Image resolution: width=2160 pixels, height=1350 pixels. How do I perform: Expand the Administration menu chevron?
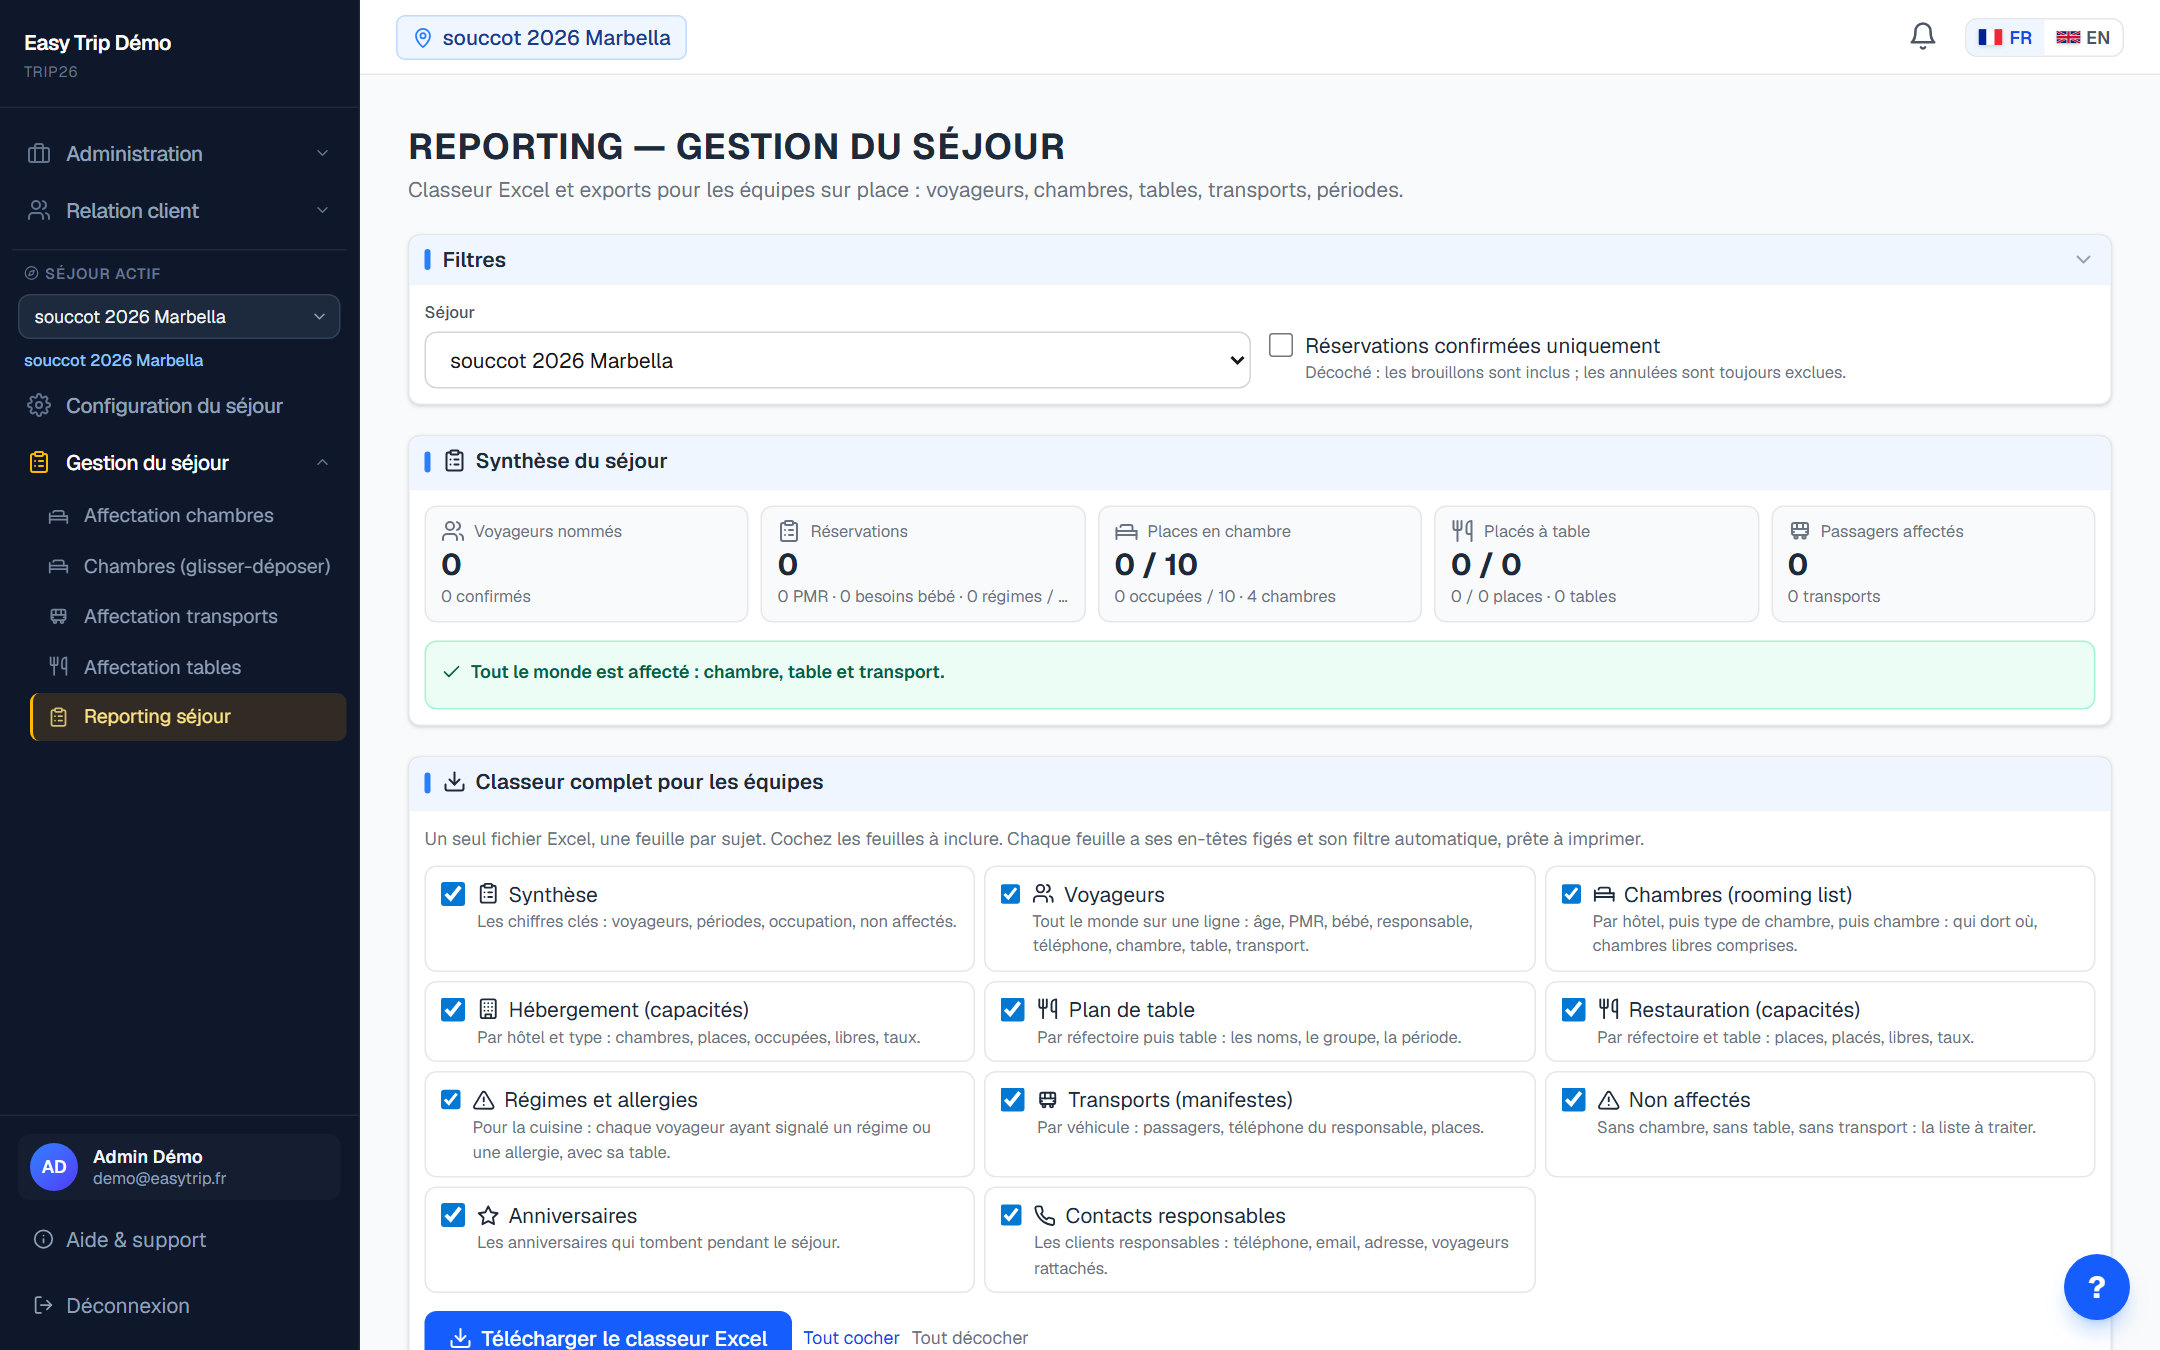322,153
